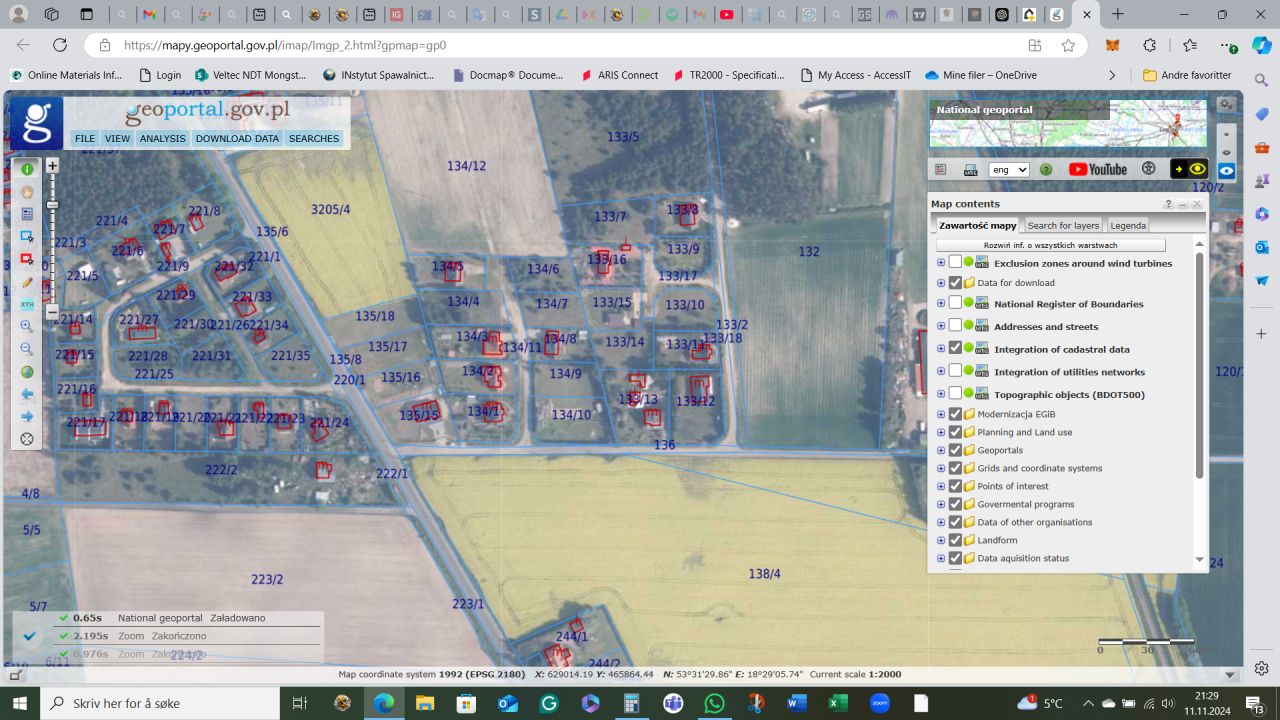Open the XYH coordinates tool

tap(27, 304)
